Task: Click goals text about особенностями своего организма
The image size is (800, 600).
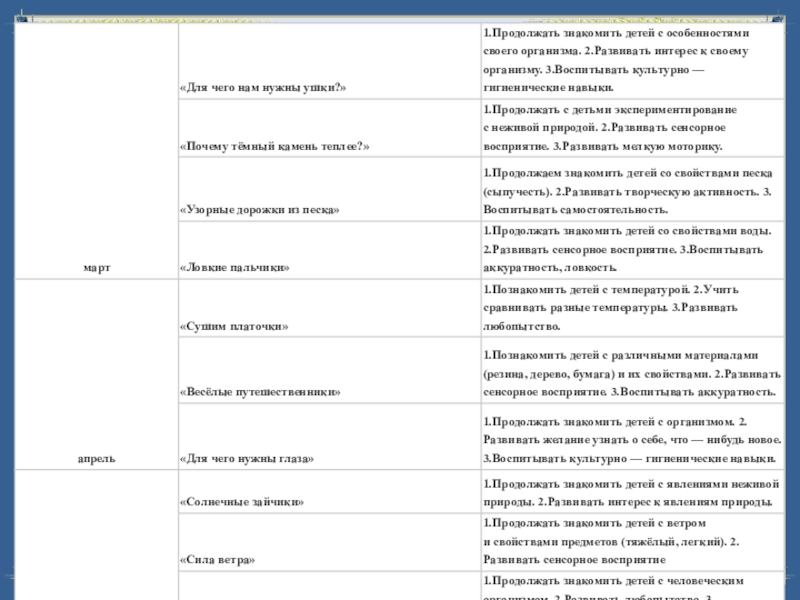Action: pyautogui.click(x=616, y=60)
